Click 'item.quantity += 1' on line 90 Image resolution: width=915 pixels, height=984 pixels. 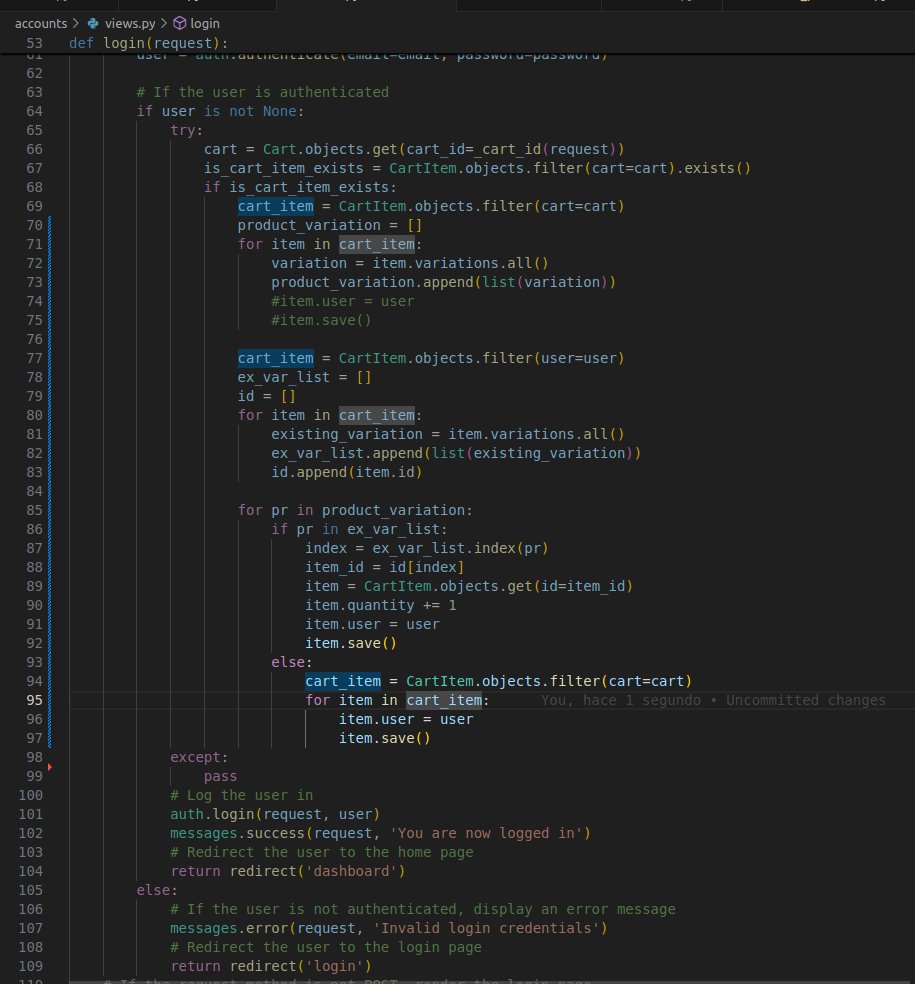381,605
